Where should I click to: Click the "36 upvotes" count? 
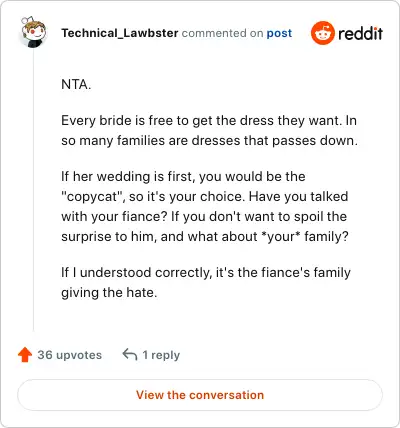[69, 355]
